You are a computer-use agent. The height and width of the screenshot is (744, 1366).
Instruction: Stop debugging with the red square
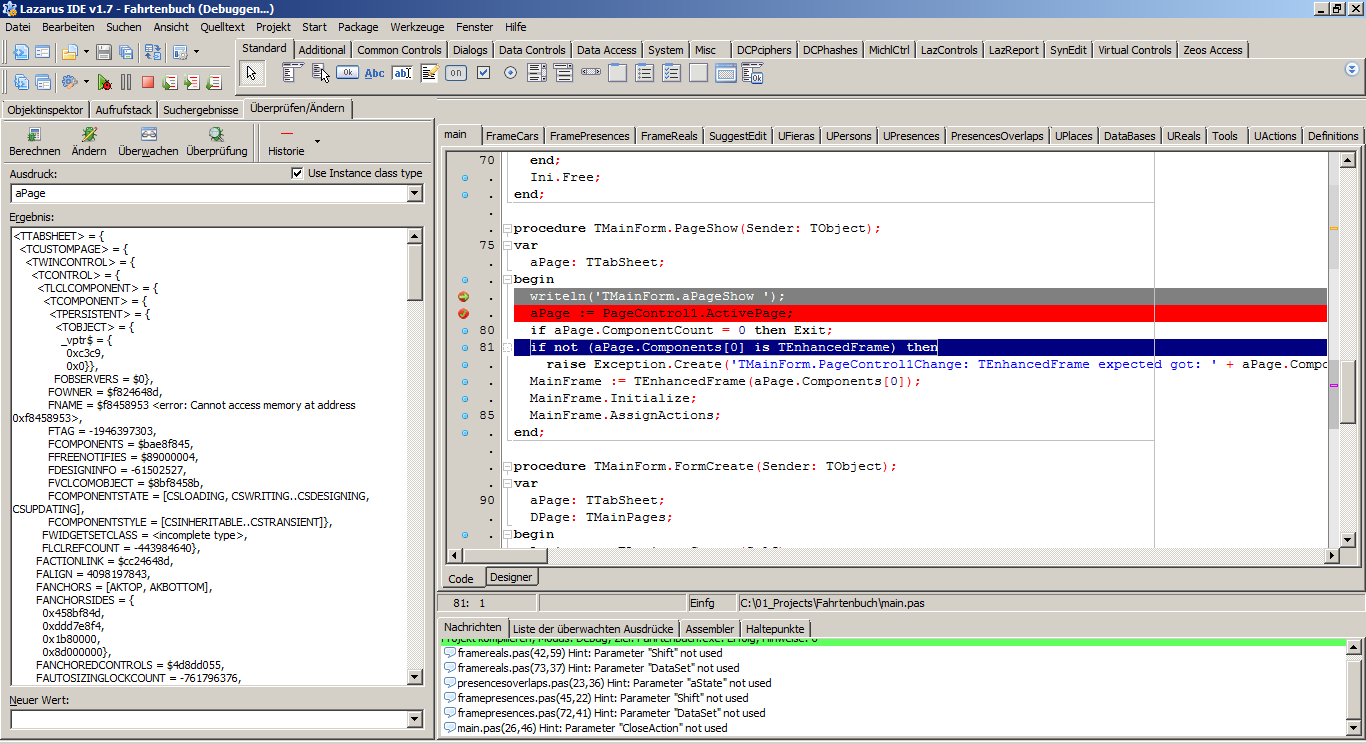pyautogui.click(x=148, y=82)
